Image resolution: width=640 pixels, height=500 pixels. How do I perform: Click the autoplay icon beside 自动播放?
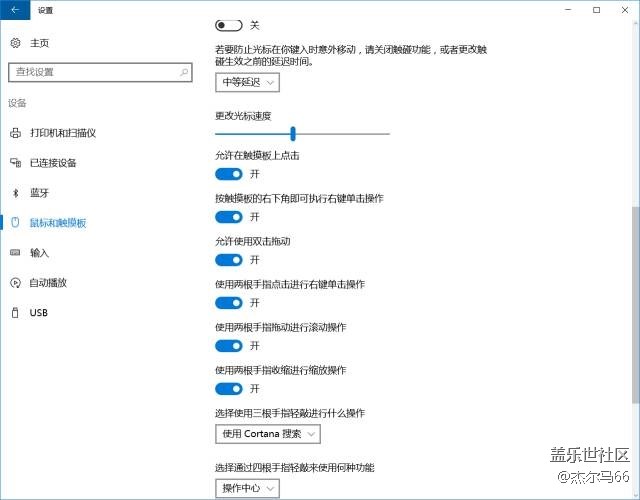(15, 283)
